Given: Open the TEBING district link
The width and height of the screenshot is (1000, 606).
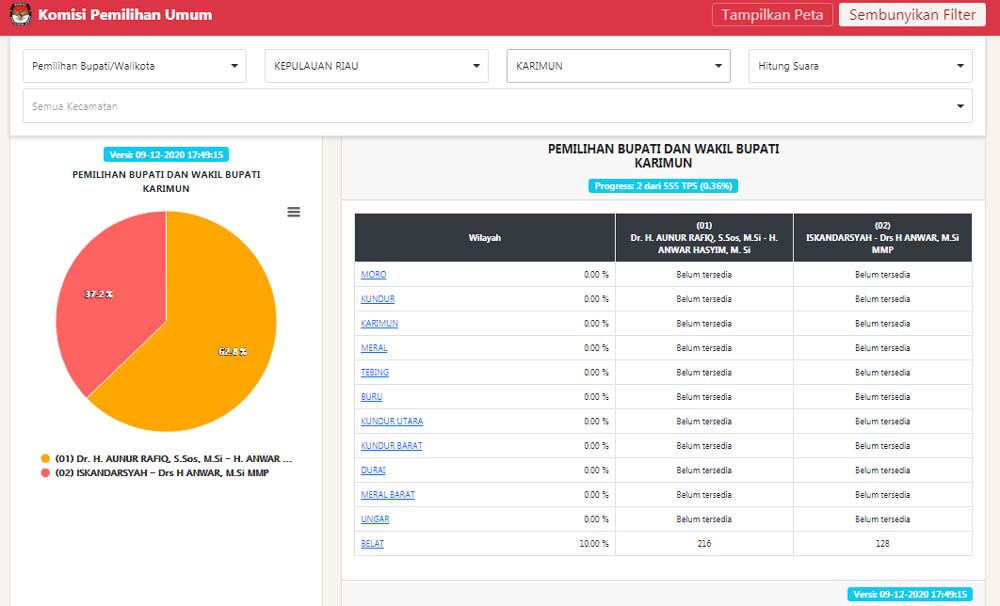Looking at the screenshot, I should click(375, 373).
